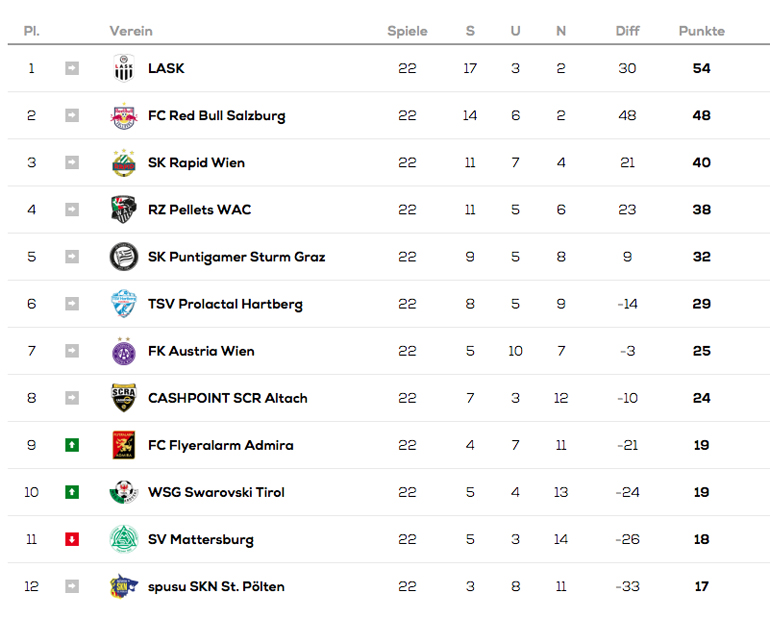Click the SK Rapid Wien crest

[x=123, y=163]
